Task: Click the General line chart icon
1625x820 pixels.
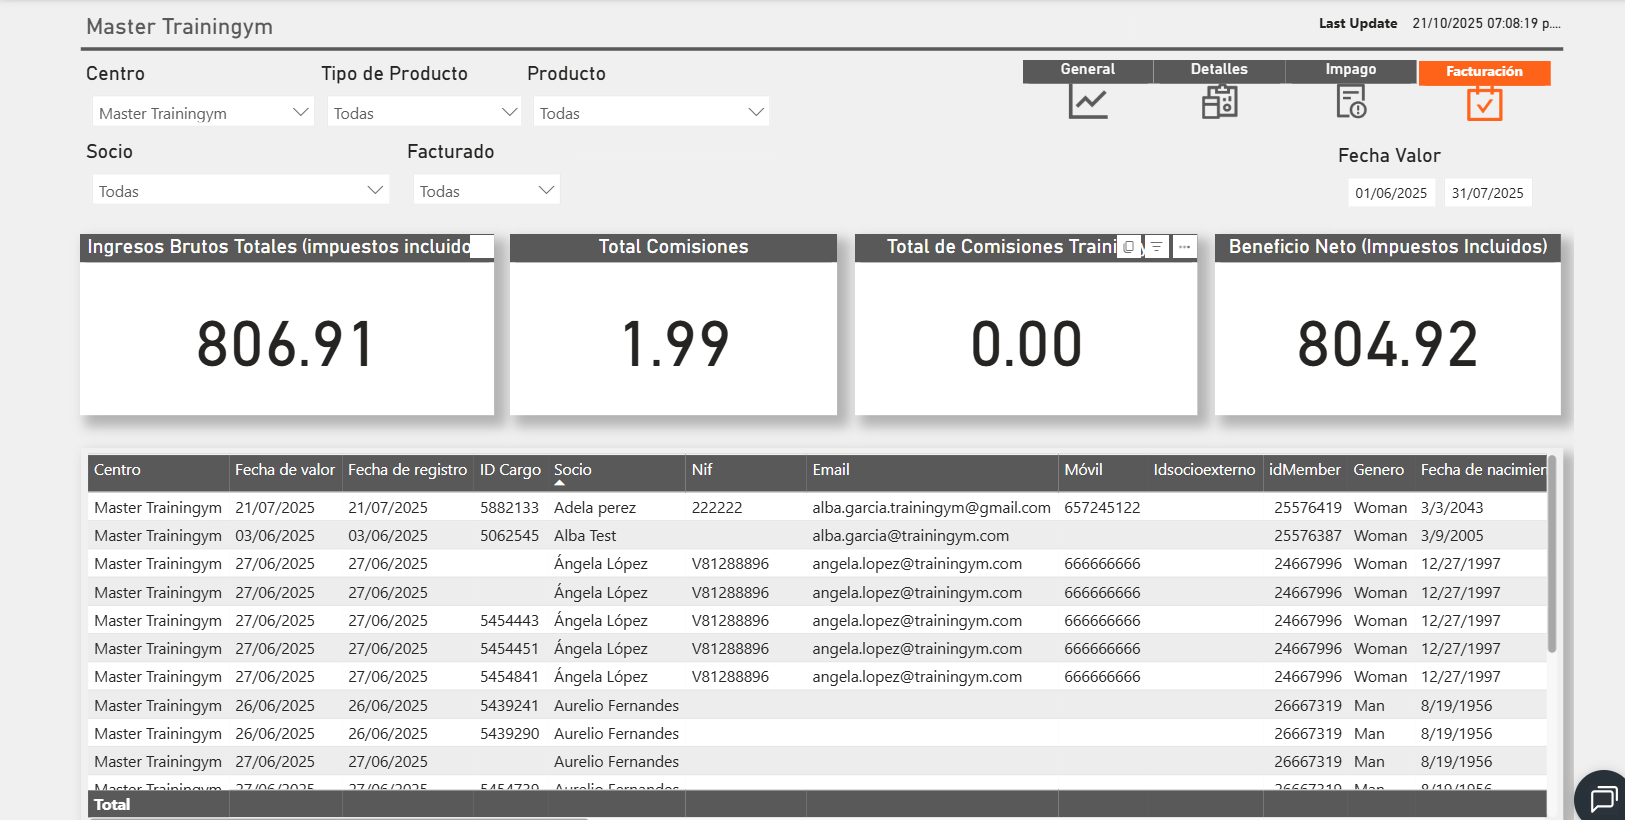Action: point(1087,102)
